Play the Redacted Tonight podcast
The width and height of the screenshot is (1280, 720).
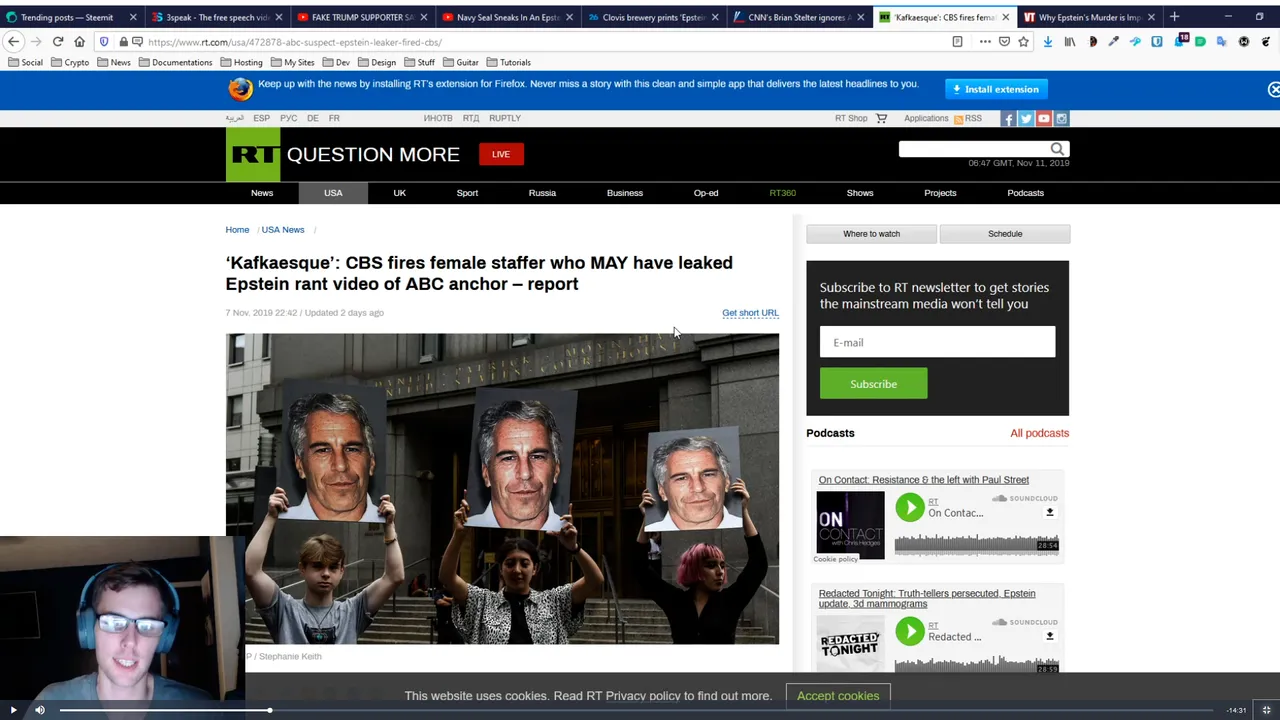tap(910, 631)
